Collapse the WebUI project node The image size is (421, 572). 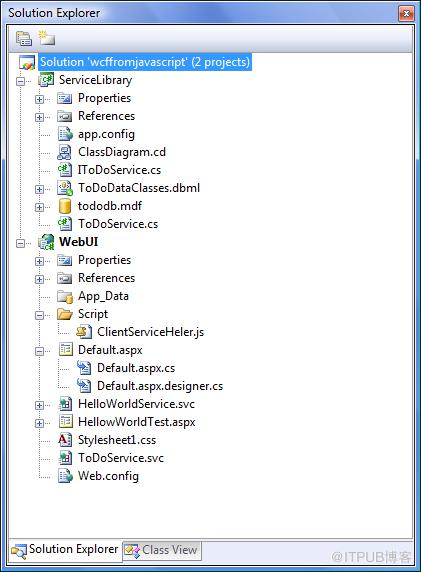click(x=20, y=243)
